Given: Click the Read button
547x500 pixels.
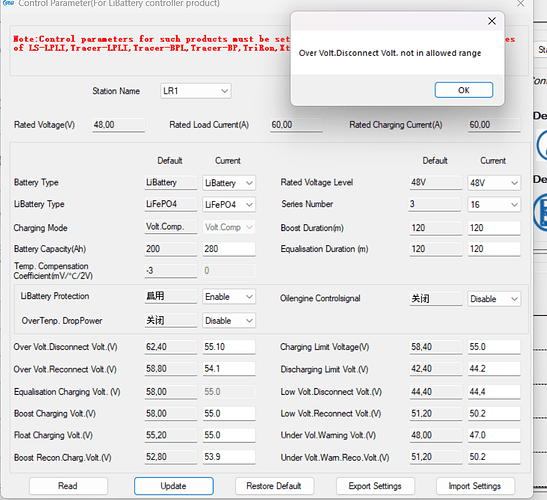Looking at the screenshot, I should [68, 486].
